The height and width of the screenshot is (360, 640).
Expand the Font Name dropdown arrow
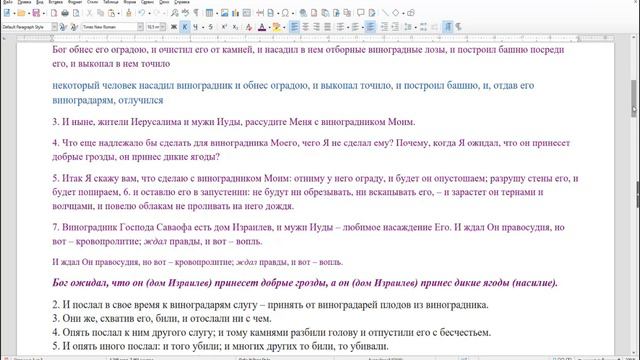pyautogui.click(x=140, y=27)
